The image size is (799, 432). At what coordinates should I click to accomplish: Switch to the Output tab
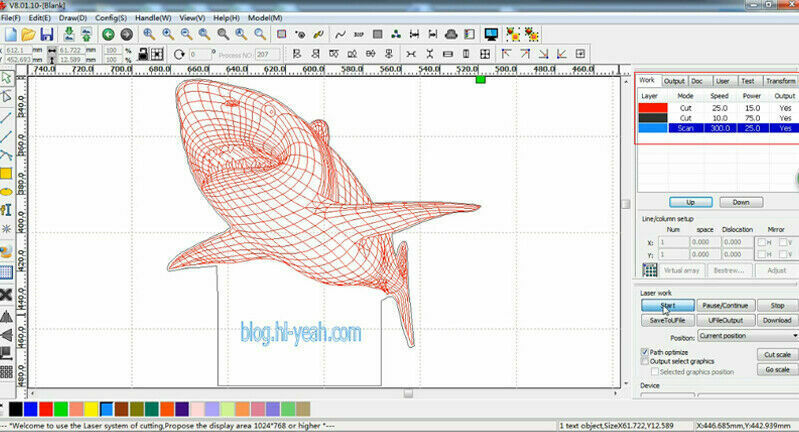click(674, 81)
